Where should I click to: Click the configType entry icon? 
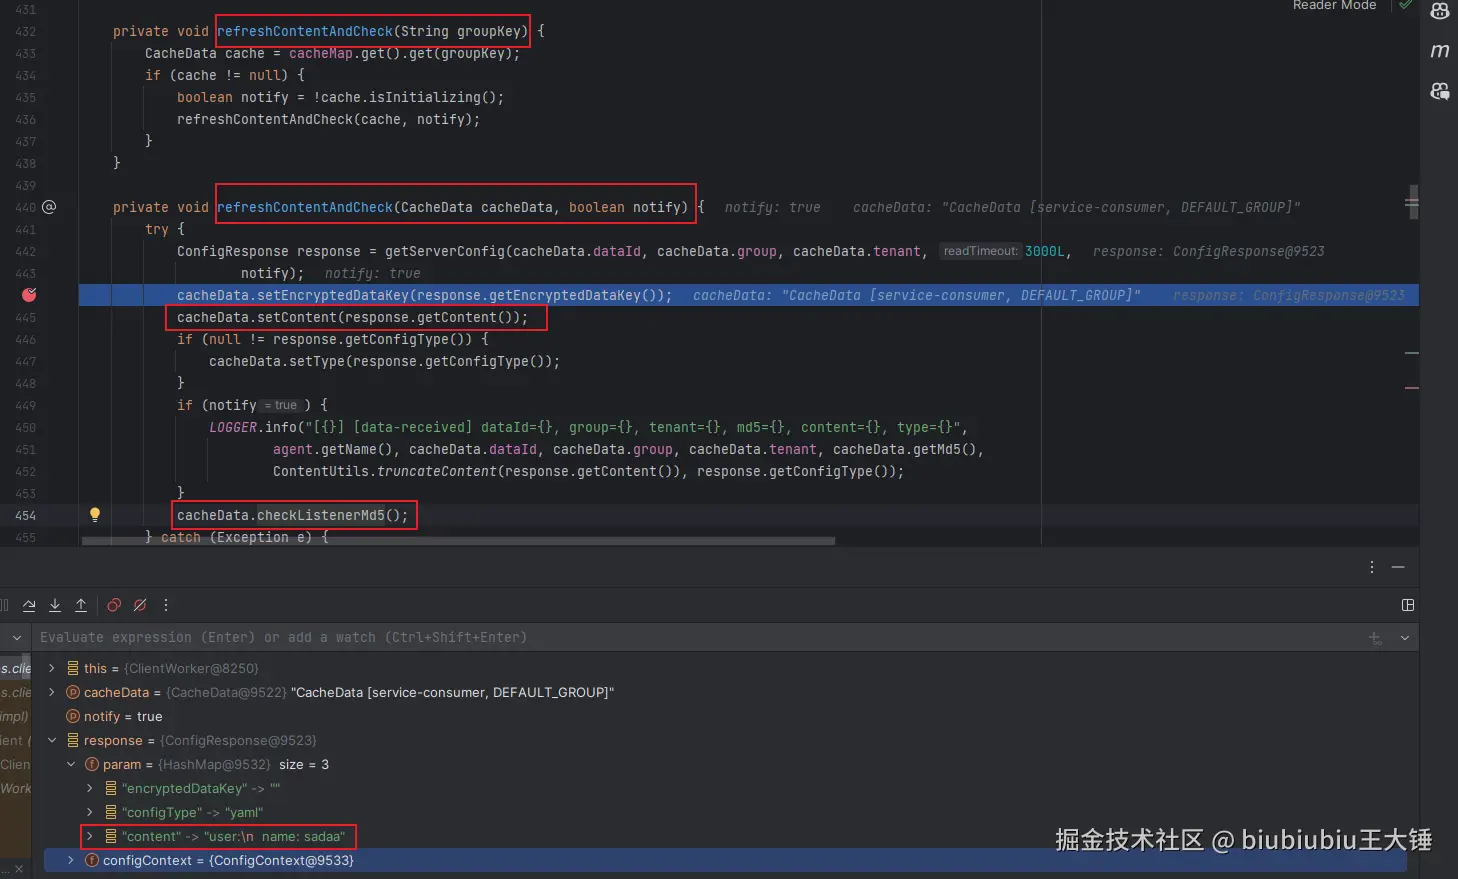(x=111, y=812)
